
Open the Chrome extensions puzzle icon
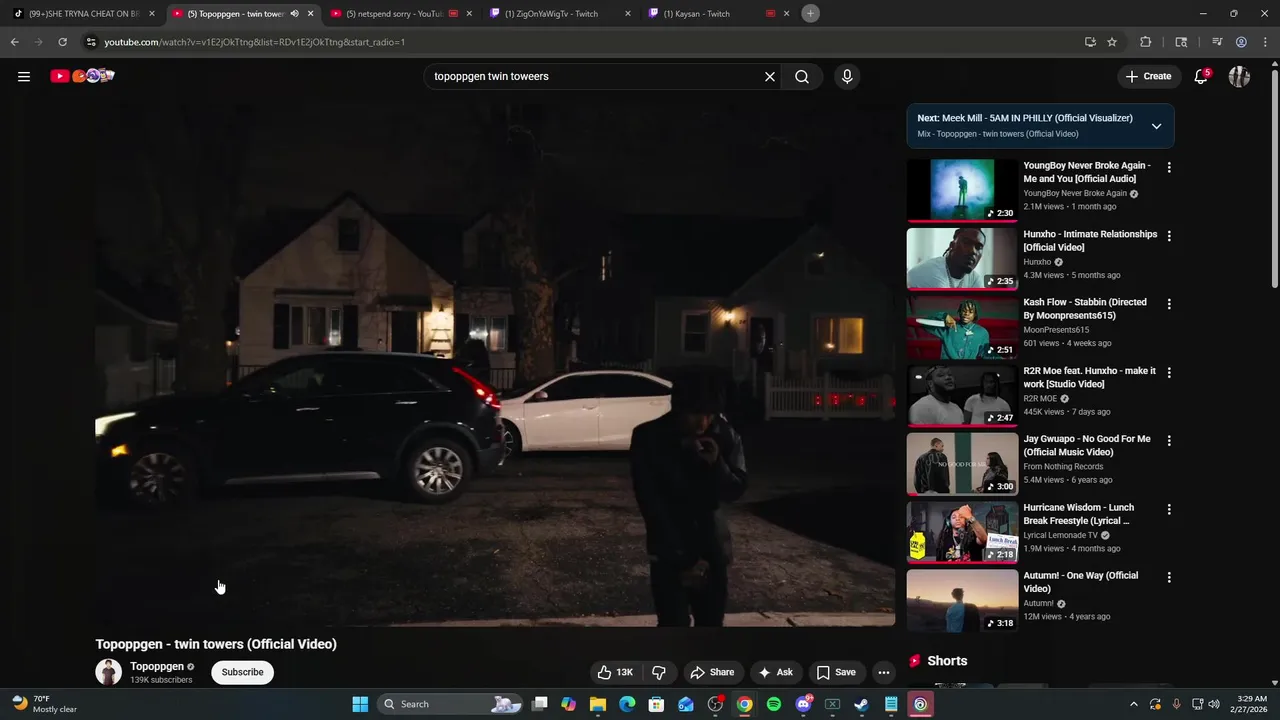point(1146,42)
